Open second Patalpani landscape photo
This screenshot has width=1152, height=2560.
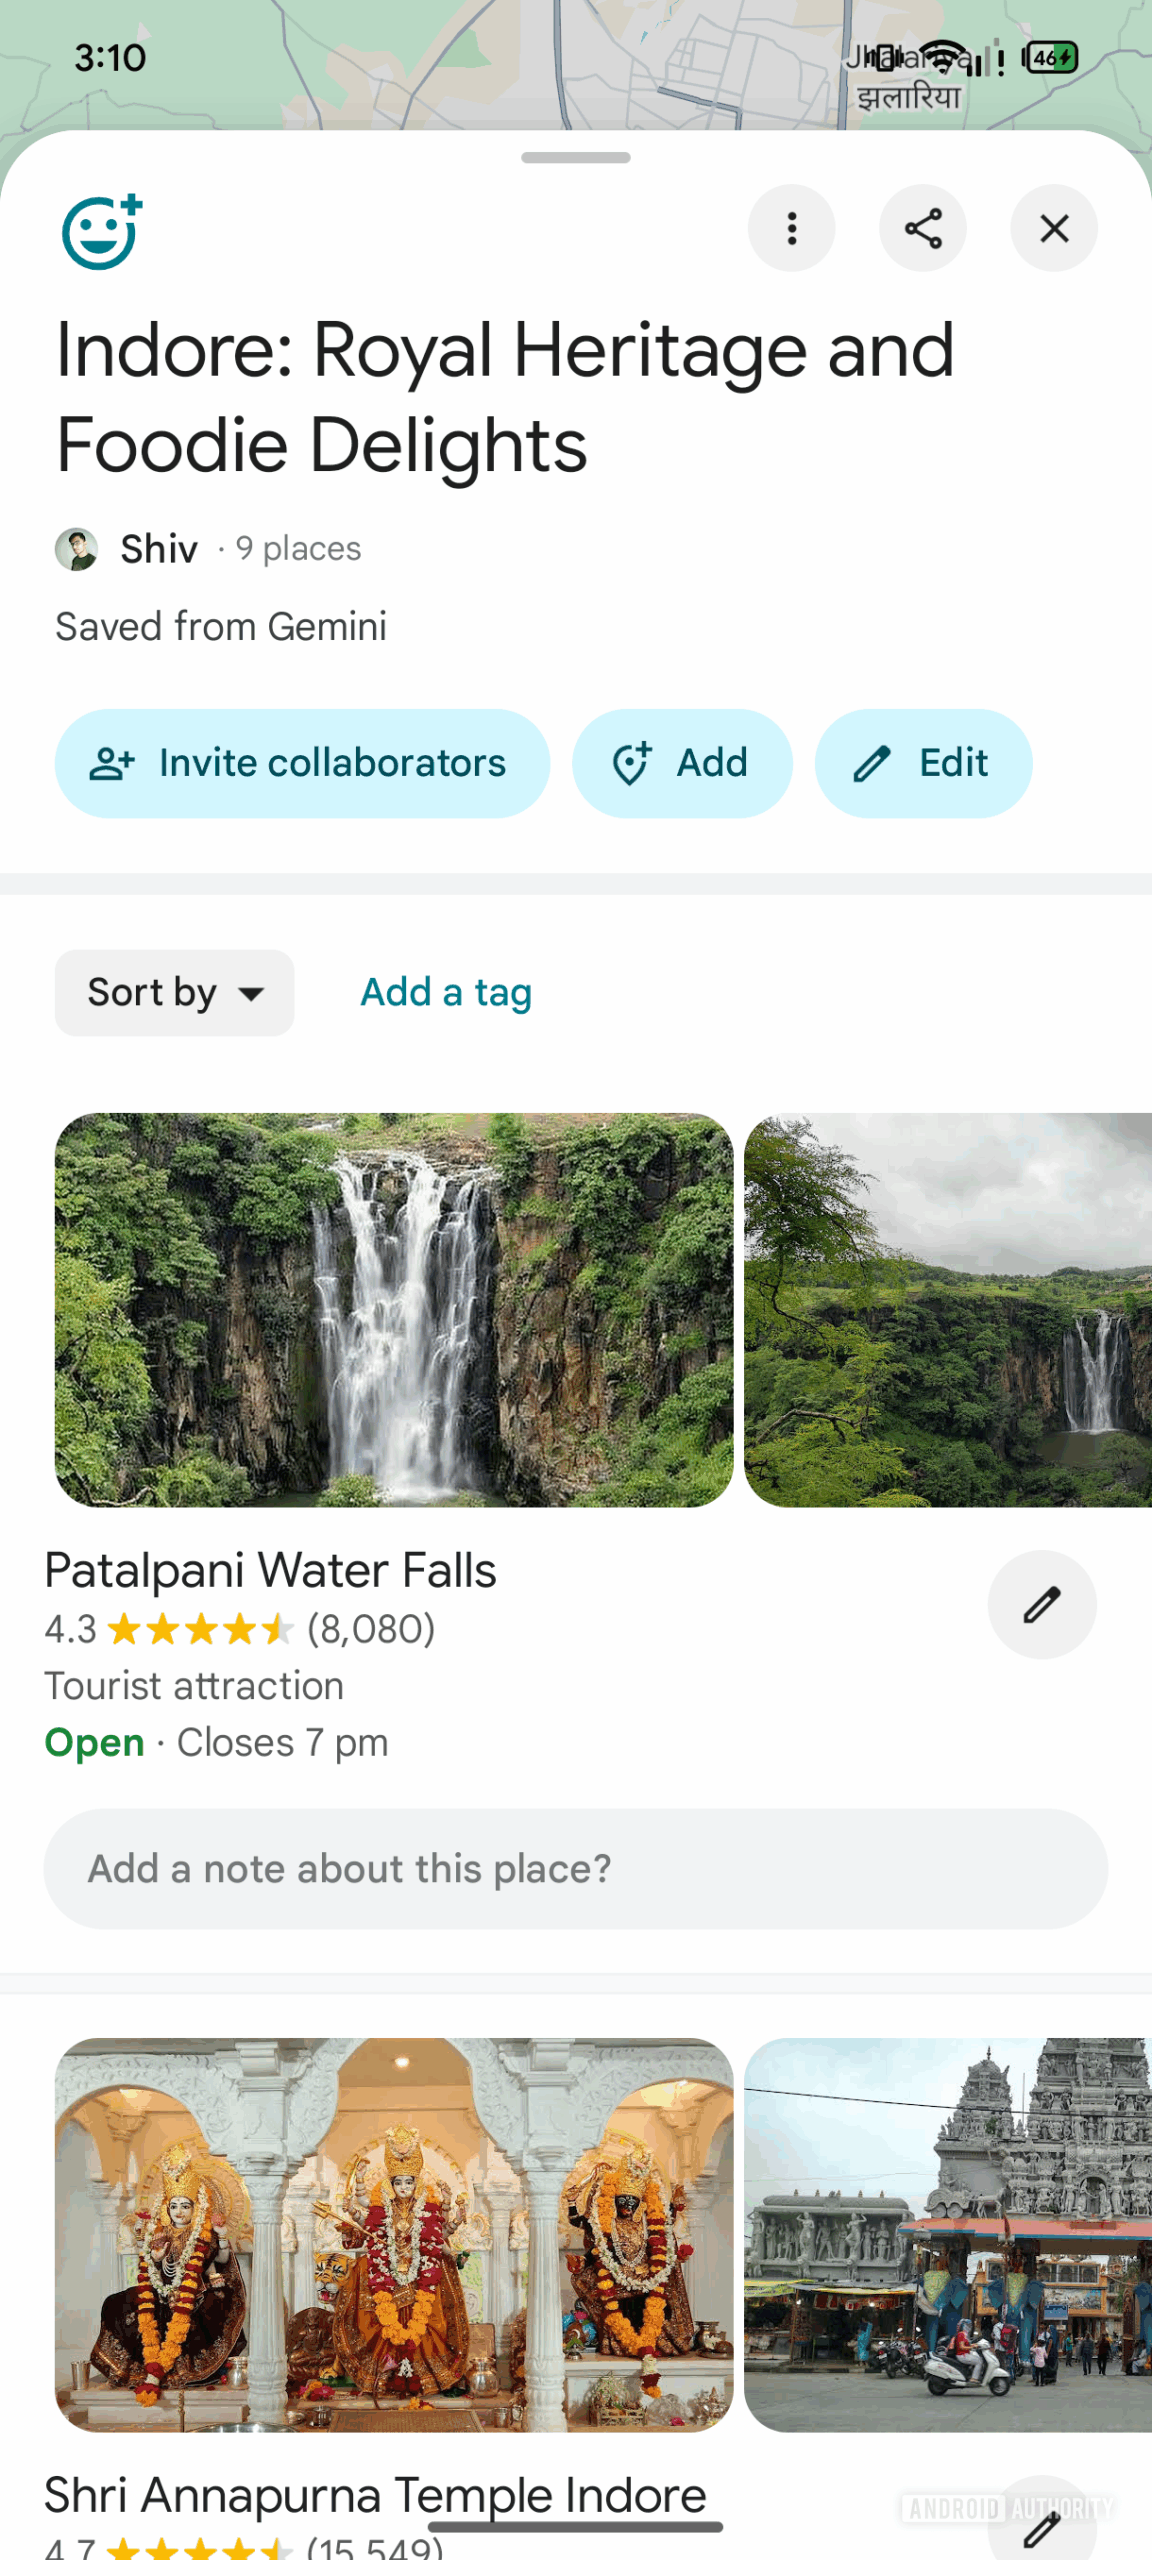[x=947, y=1309]
